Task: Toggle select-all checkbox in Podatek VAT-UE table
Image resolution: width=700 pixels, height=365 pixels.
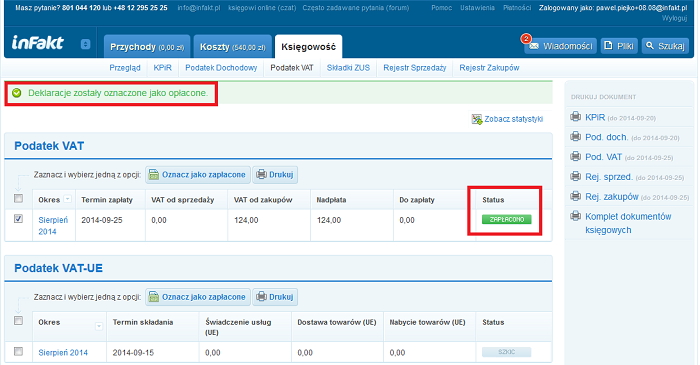Action: 18,321
